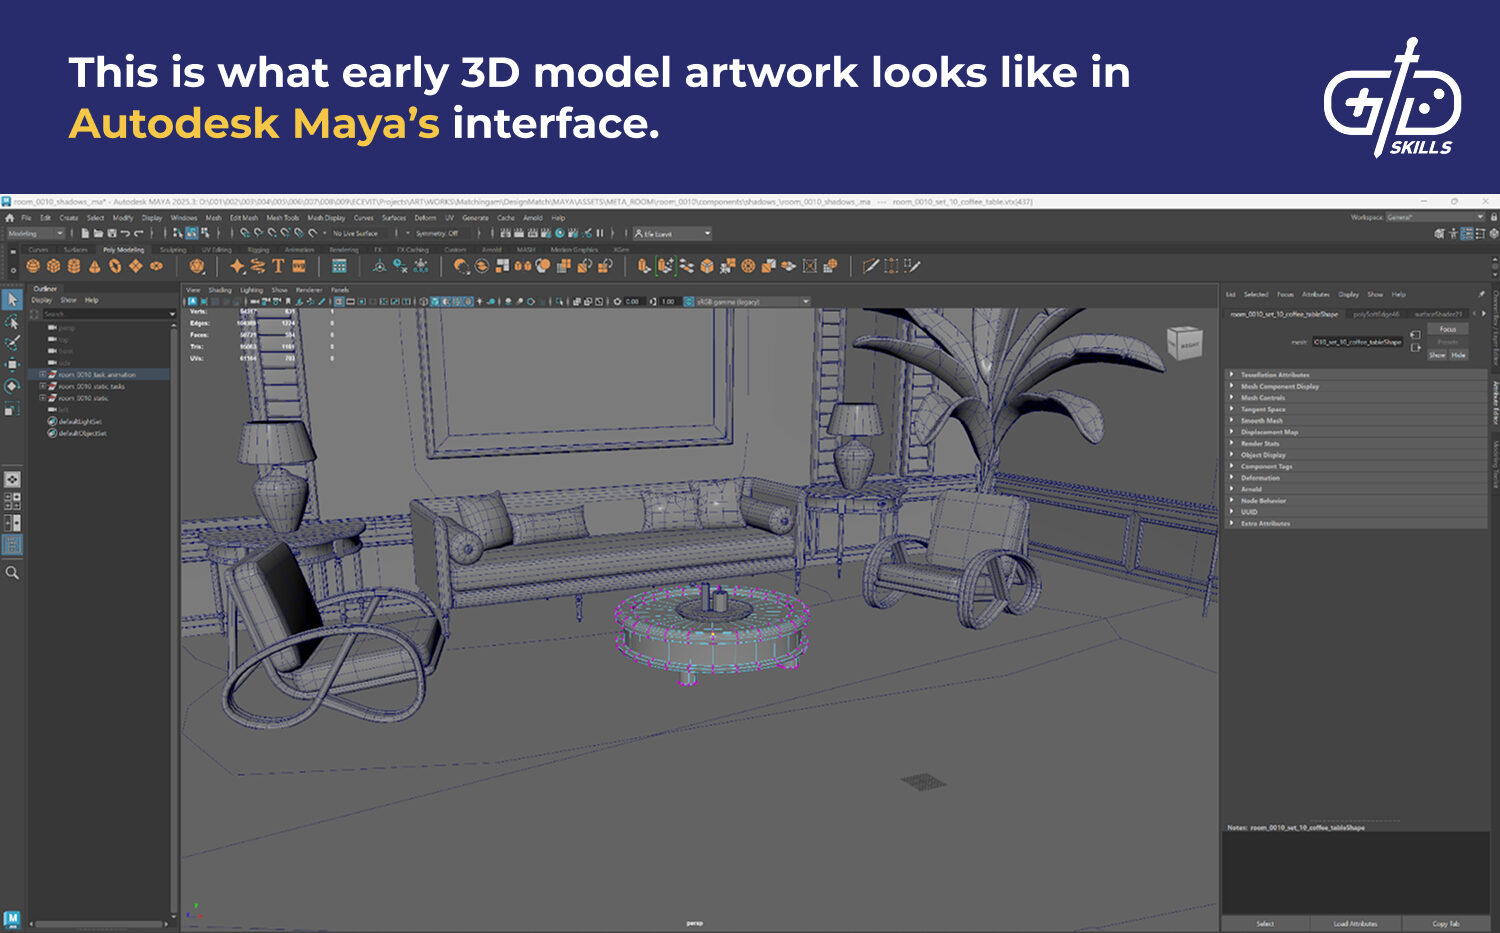The width and height of the screenshot is (1500, 933).
Task: Click the Maya logo icon at bottom left
Action: (x=12, y=918)
